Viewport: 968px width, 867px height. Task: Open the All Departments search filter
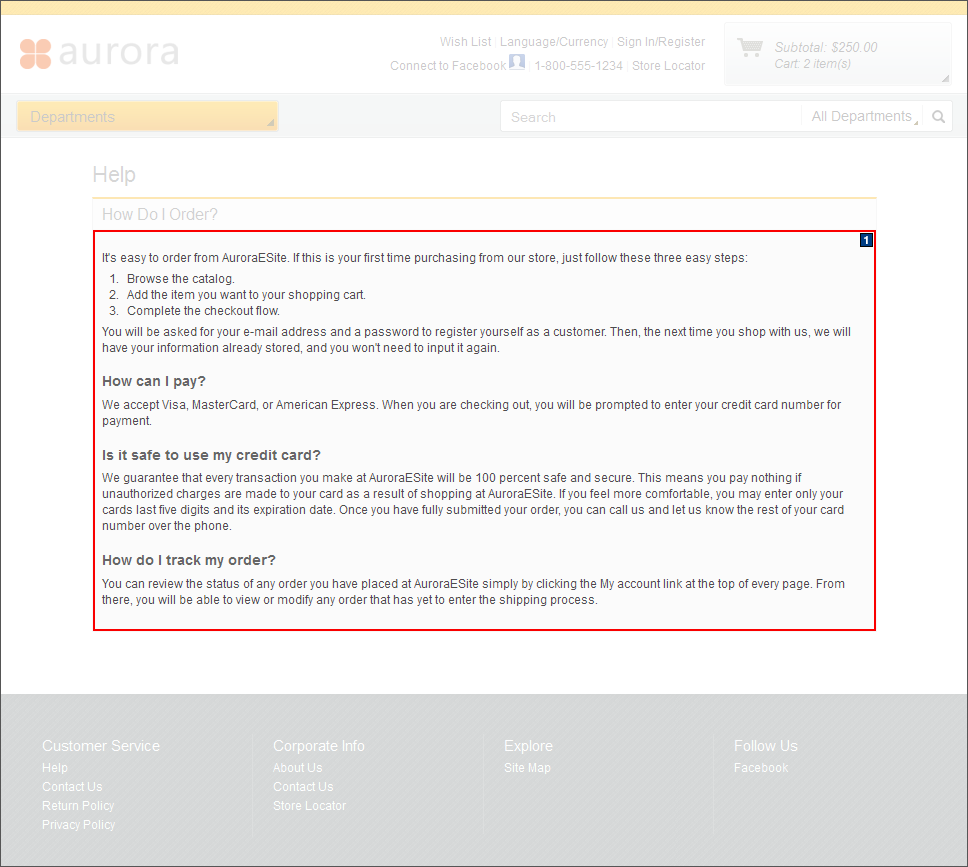(x=865, y=117)
